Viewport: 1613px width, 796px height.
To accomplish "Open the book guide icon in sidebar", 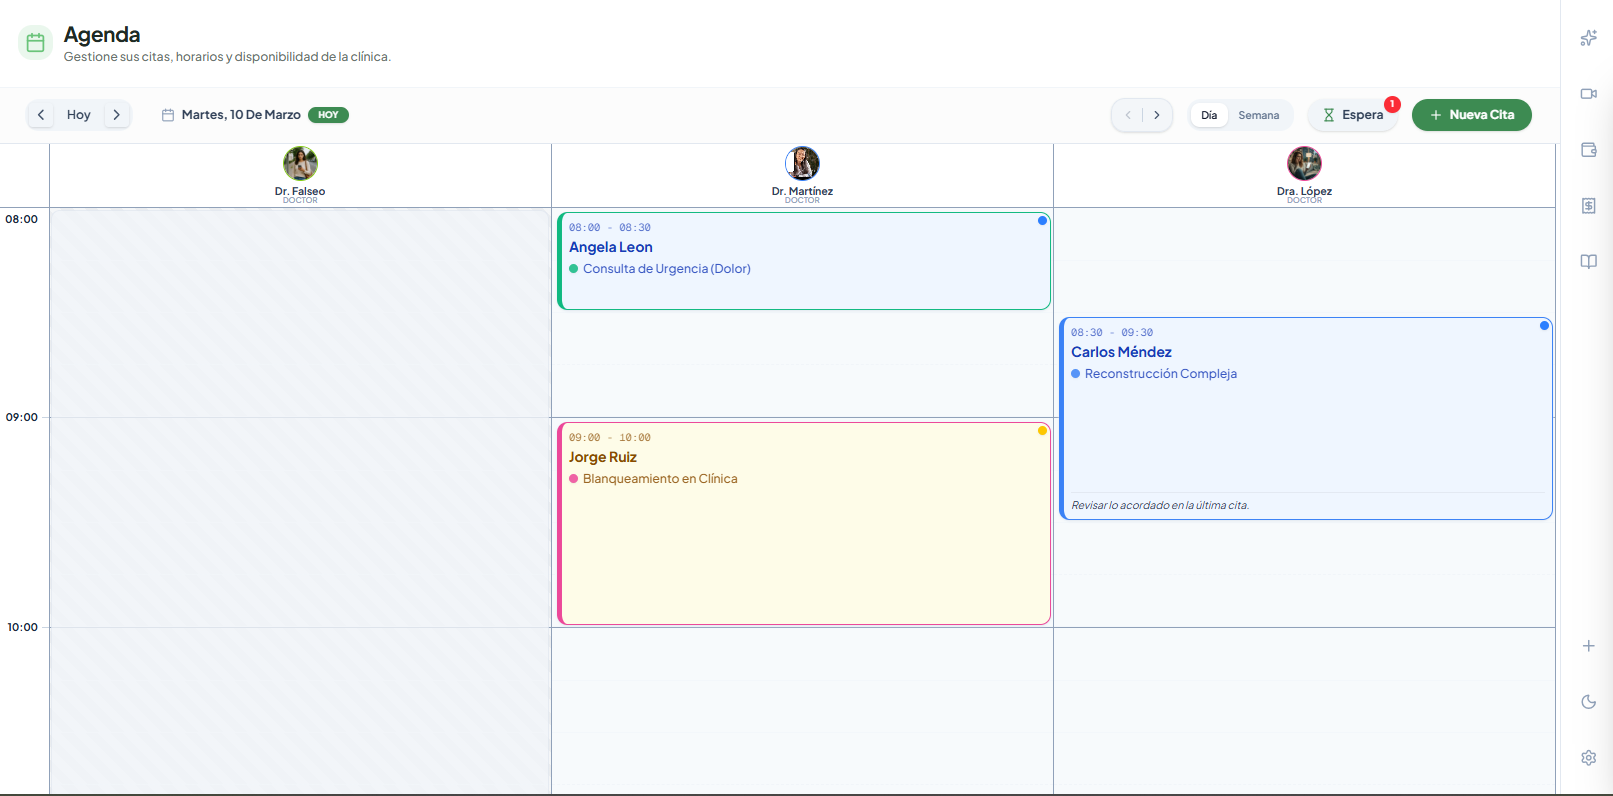I will (x=1588, y=262).
